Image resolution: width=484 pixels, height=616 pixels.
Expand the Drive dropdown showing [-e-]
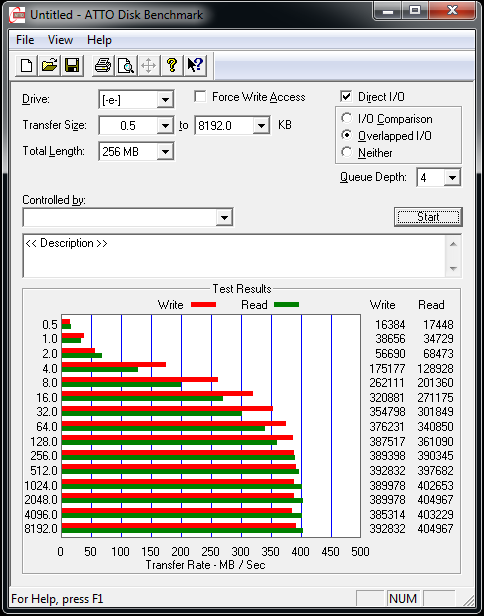click(x=165, y=100)
